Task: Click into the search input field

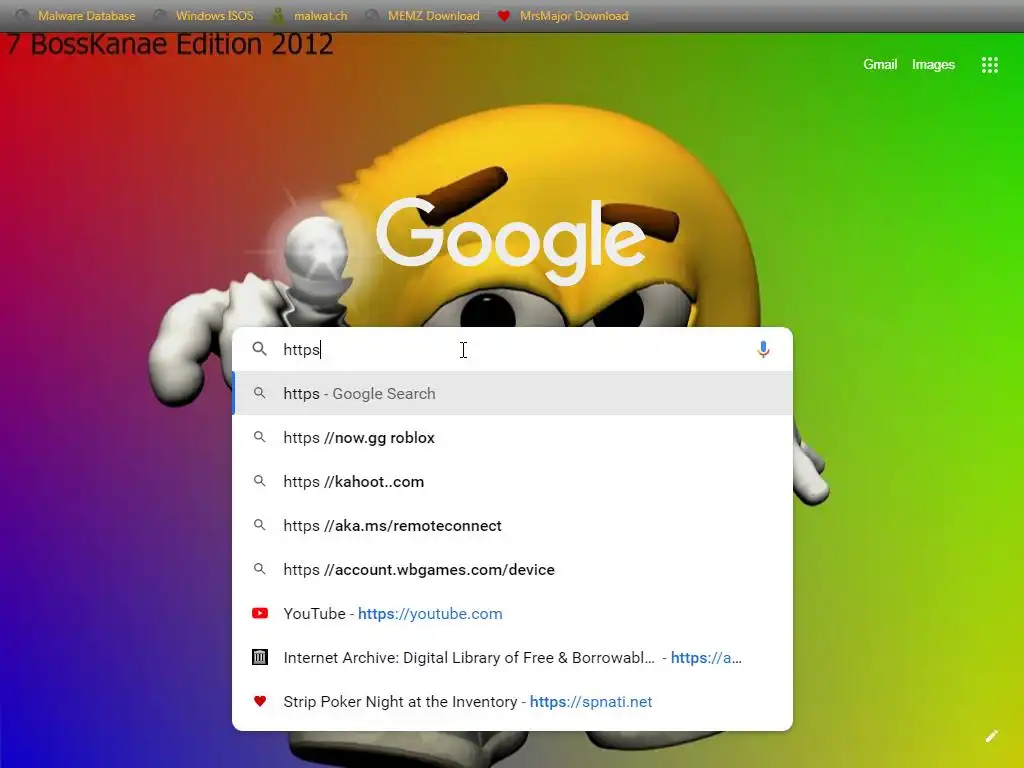Action: [x=512, y=349]
